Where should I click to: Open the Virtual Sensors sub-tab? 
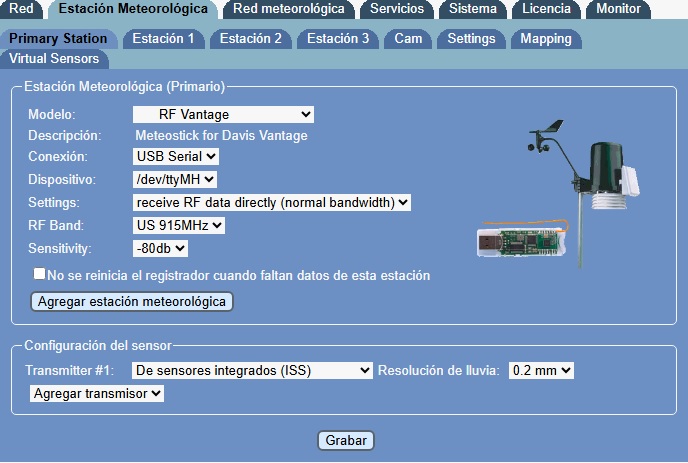(54, 58)
